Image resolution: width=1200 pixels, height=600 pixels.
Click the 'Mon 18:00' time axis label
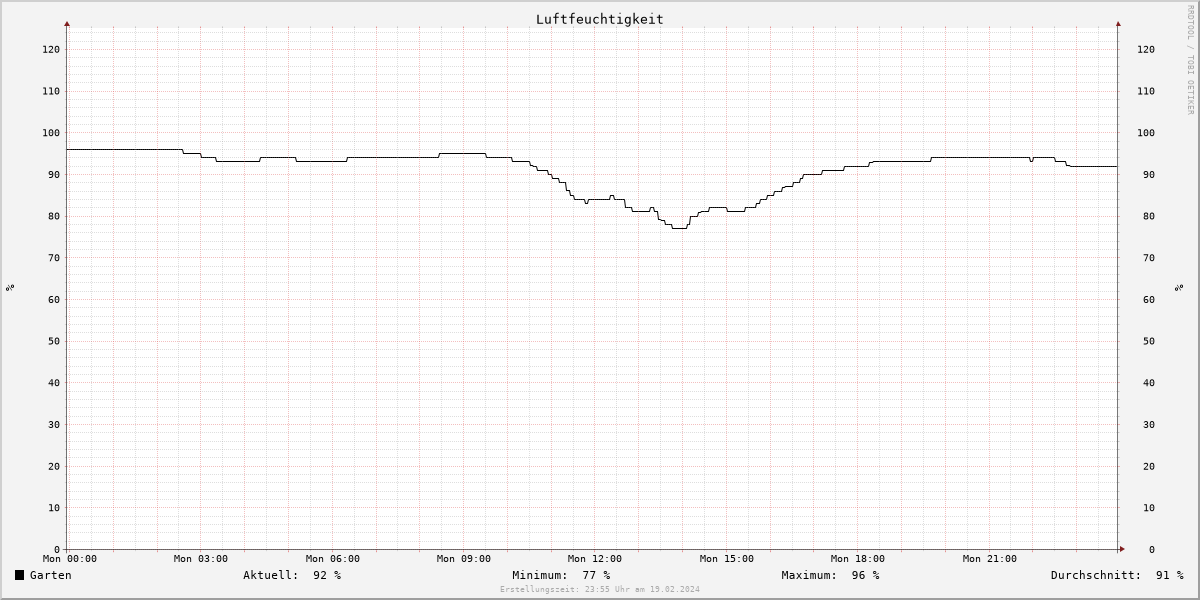point(858,559)
